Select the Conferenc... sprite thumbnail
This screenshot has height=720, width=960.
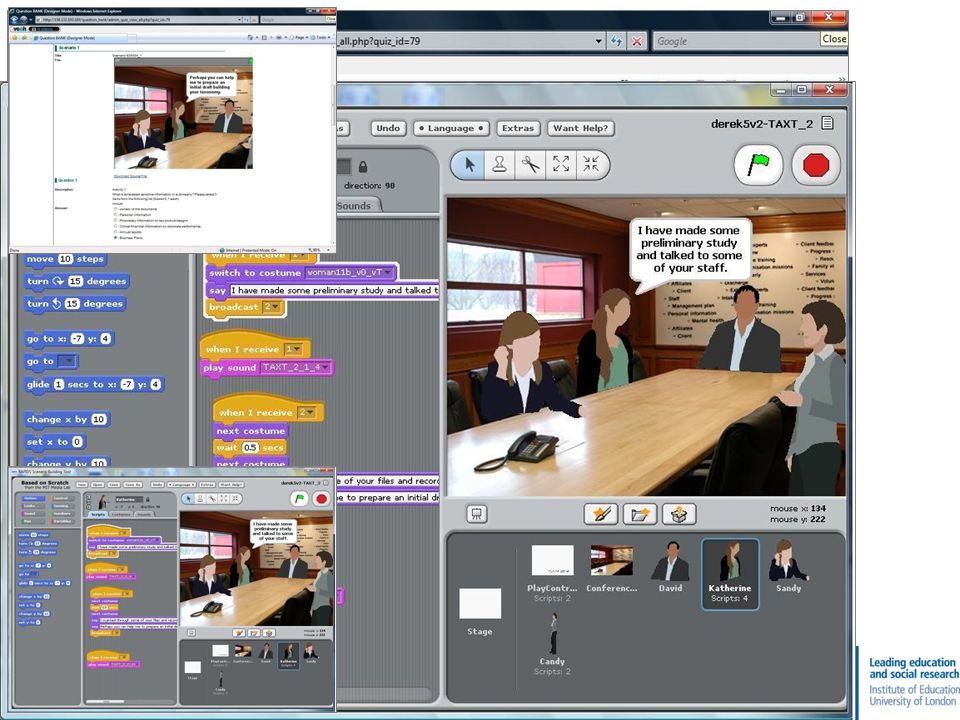(612, 568)
